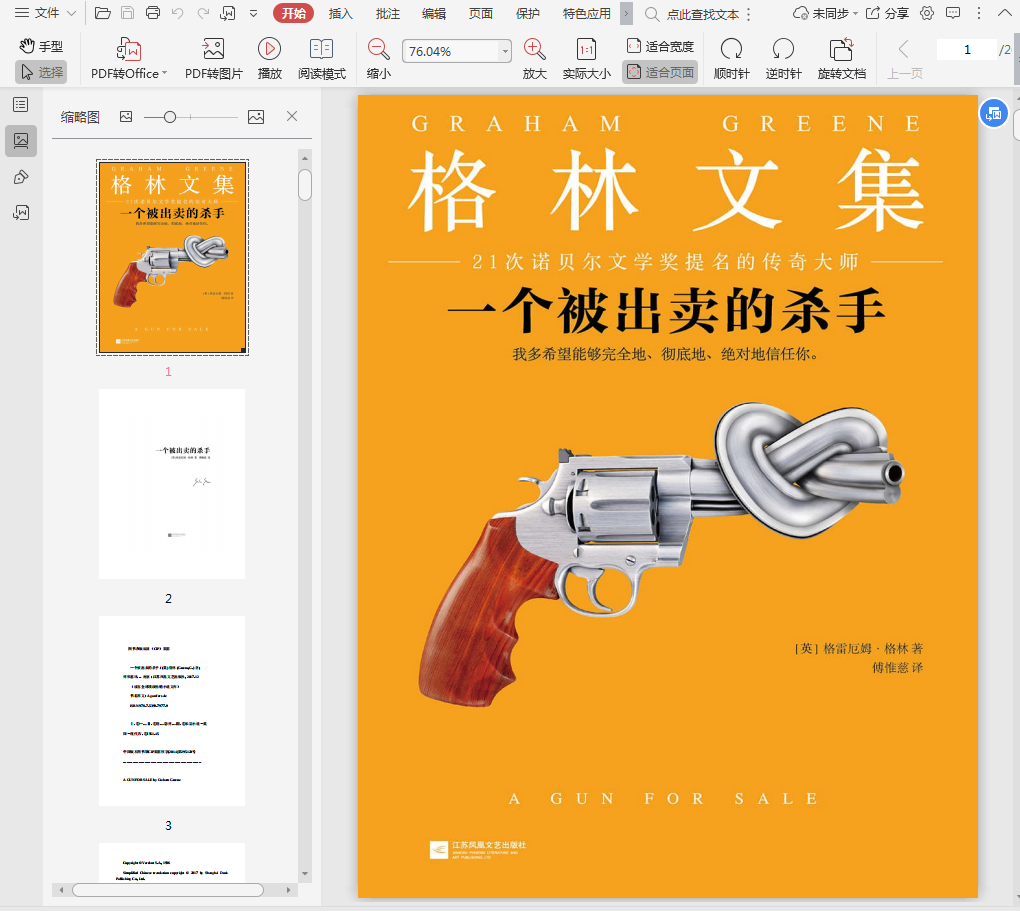The width and height of the screenshot is (1020, 911).
Task: Open the zoom percentage dropdown arrow
Action: tap(505, 51)
